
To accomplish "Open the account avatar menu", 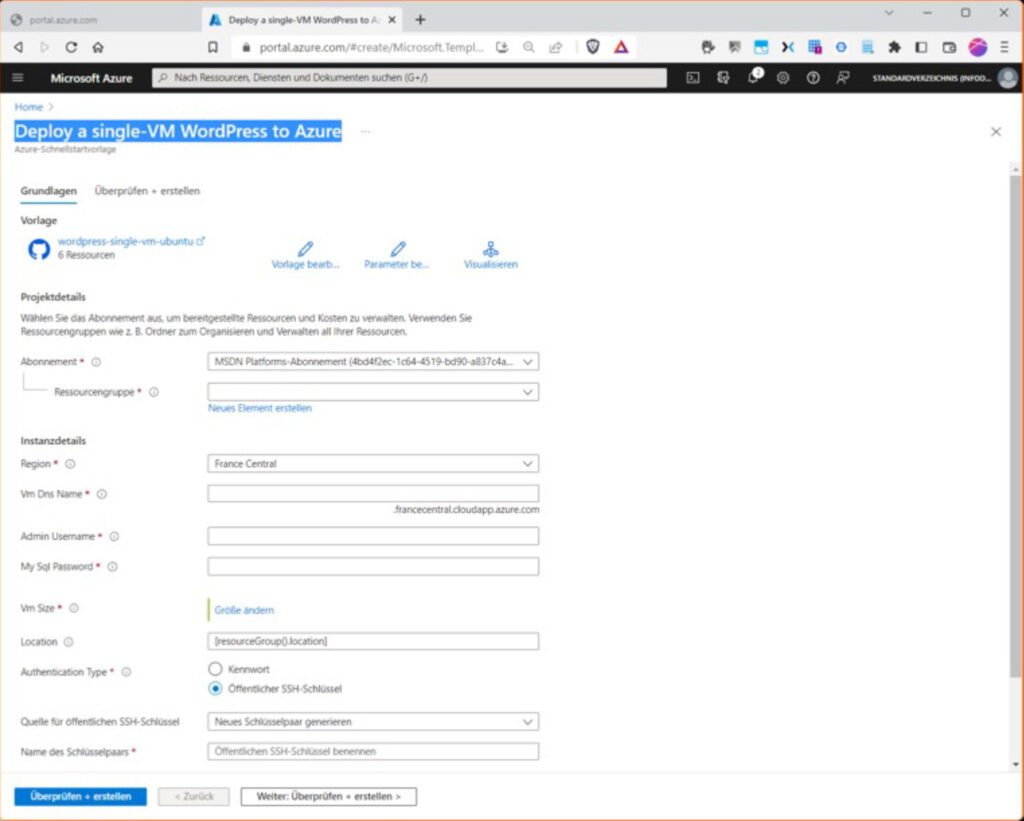I will pos(1008,78).
